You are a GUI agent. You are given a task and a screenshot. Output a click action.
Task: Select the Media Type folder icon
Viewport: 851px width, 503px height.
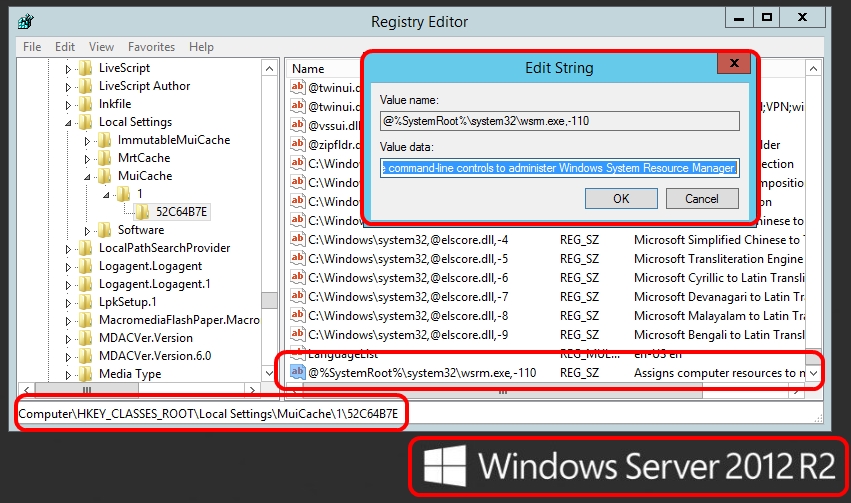coord(86,373)
